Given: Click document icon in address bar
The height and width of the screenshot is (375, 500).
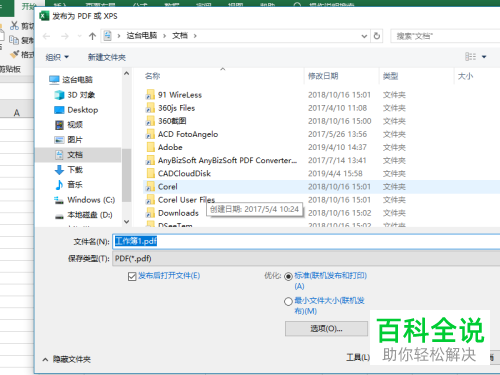Looking at the screenshot, I should coord(107,36).
